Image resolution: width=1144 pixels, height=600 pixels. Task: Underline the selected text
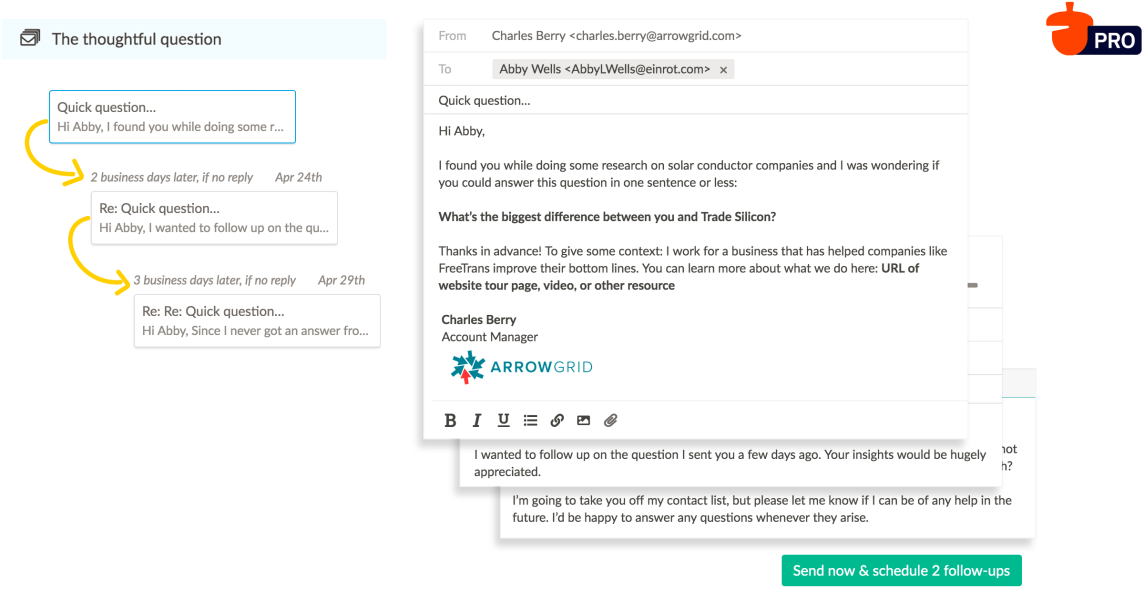pos(503,420)
